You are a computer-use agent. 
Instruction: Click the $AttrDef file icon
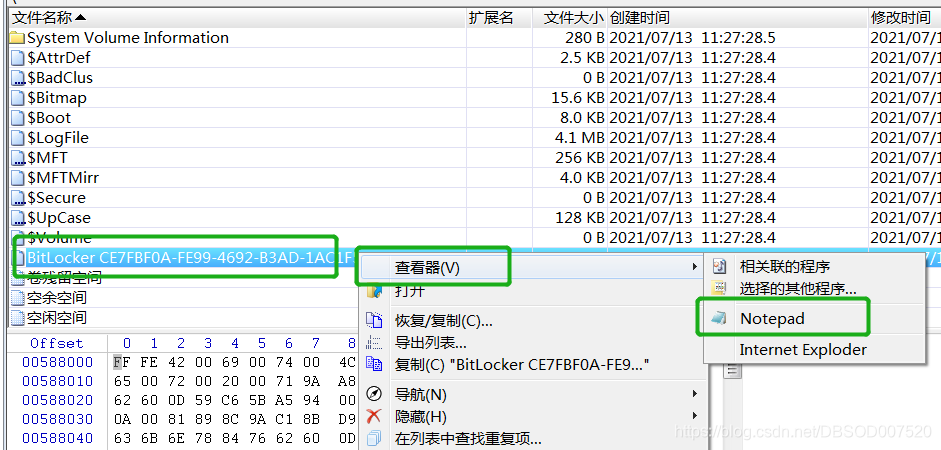tap(19, 58)
